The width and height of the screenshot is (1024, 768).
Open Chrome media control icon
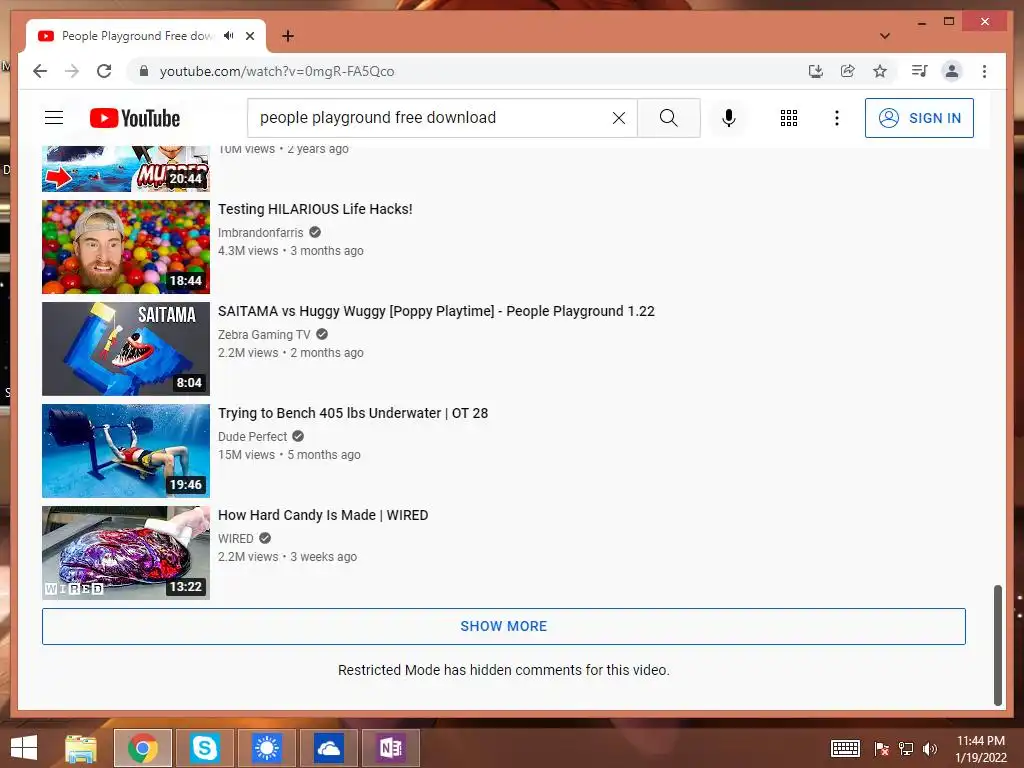[x=920, y=71]
